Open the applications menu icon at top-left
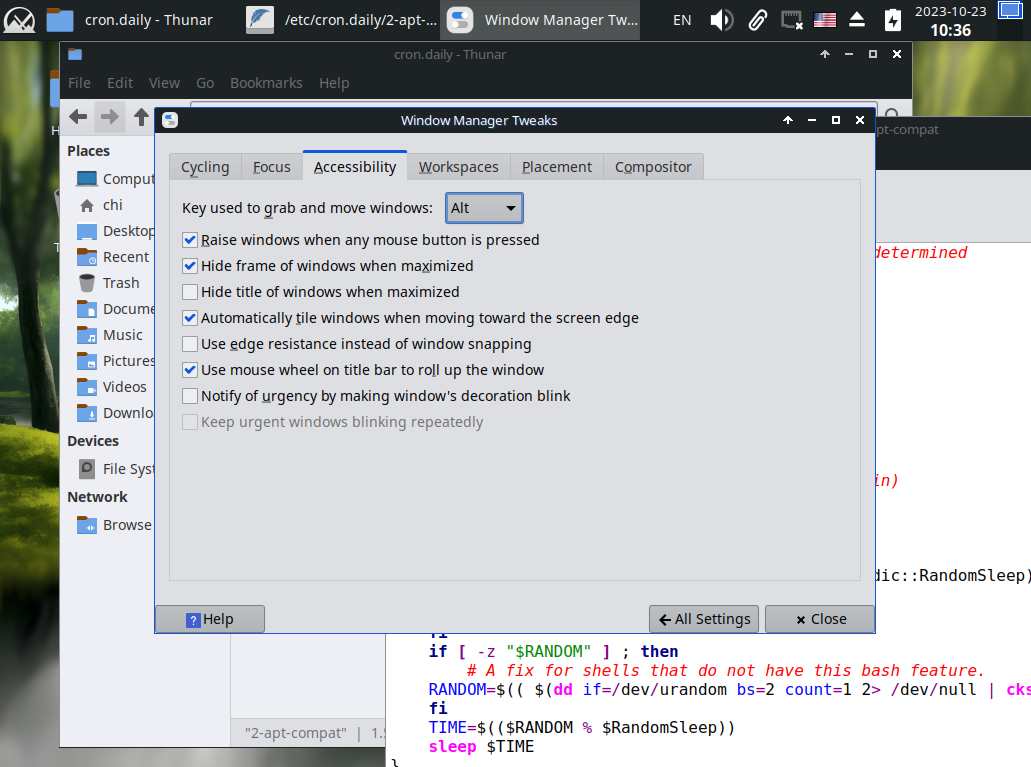1031x767 pixels. coord(19,19)
